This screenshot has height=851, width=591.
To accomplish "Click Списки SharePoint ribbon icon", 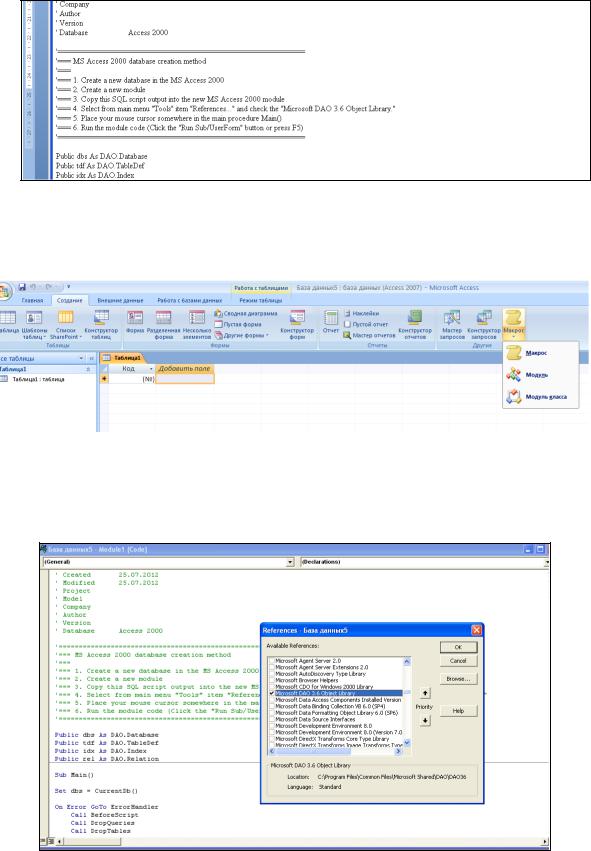I will coord(66,325).
